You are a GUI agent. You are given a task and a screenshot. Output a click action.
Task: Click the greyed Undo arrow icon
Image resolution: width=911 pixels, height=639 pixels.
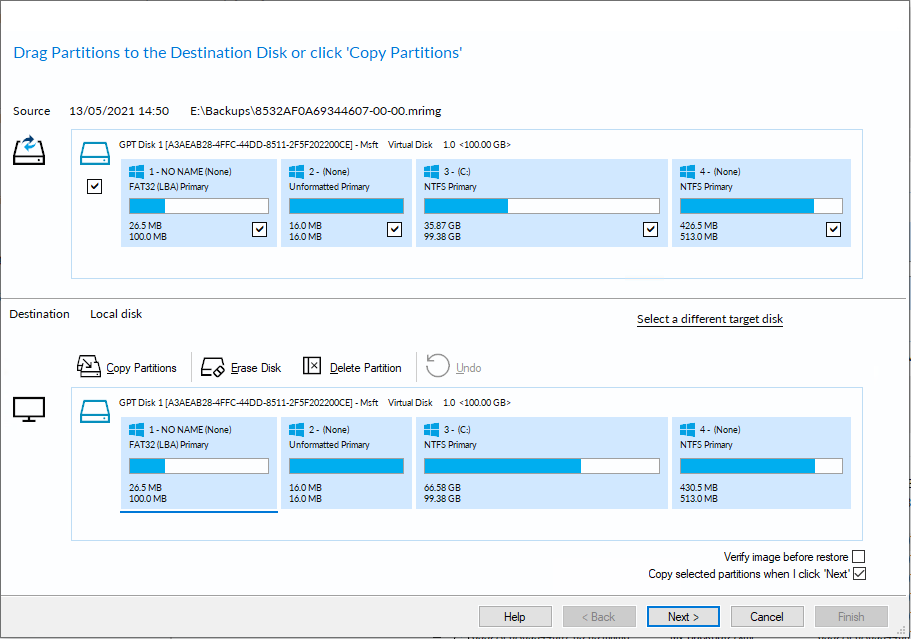pos(437,366)
